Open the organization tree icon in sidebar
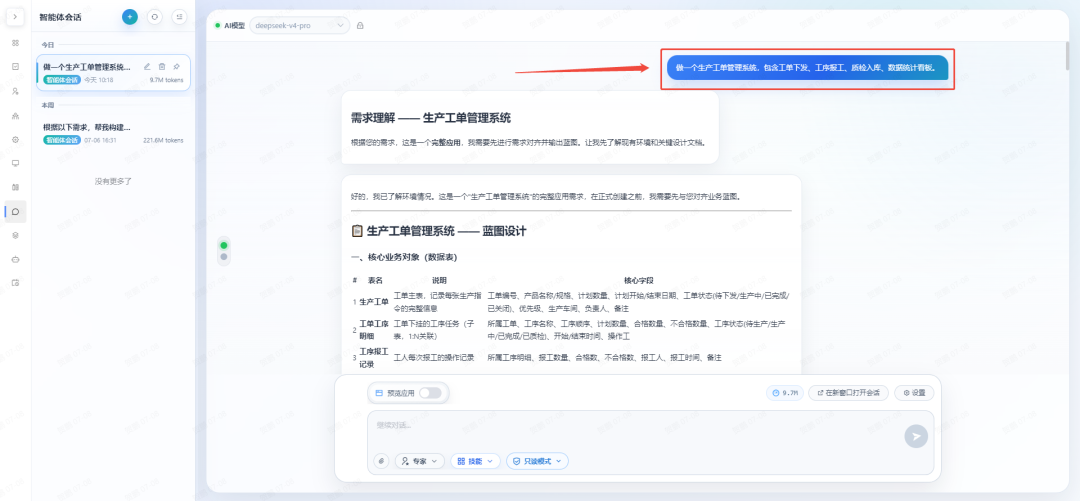The width and height of the screenshot is (1080, 501). point(15,115)
